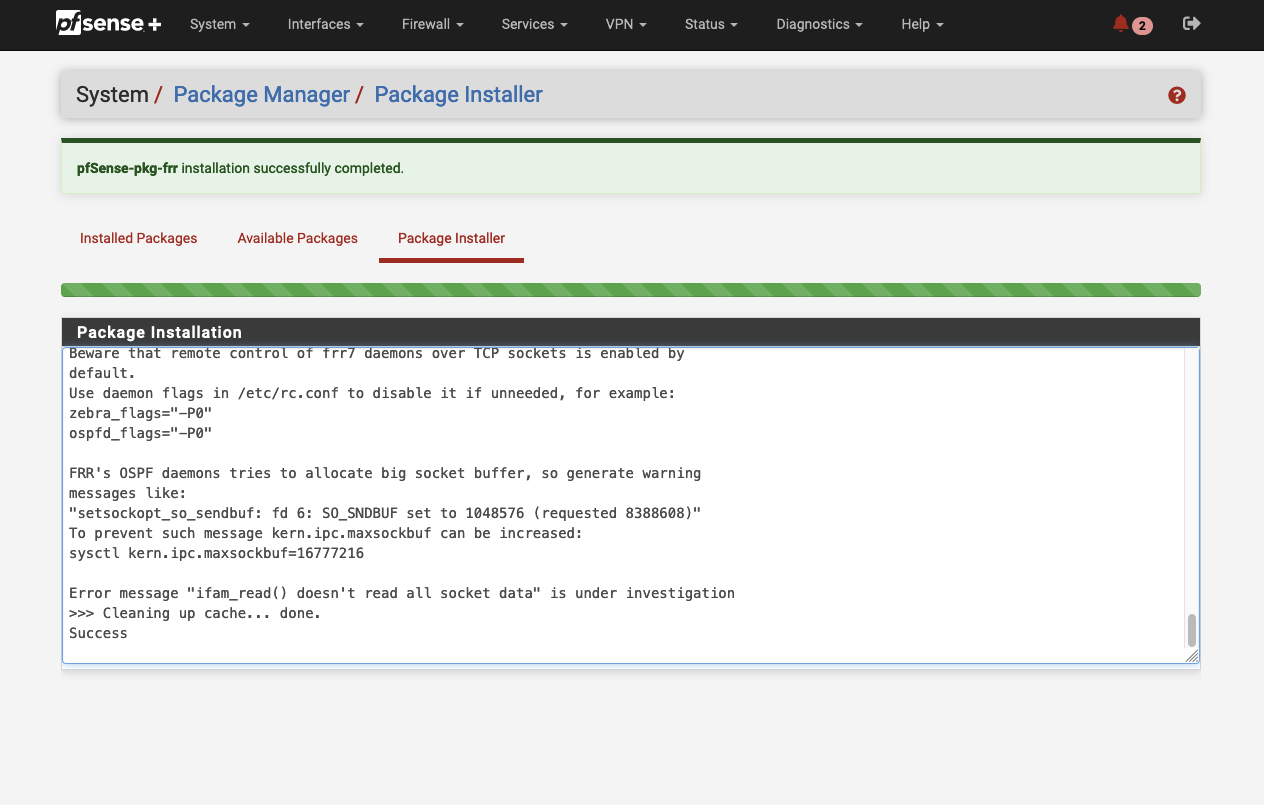This screenshot has width=1264, height=805.
Task: Expand the Firewall dropdown menu
Action: point(432,24)
